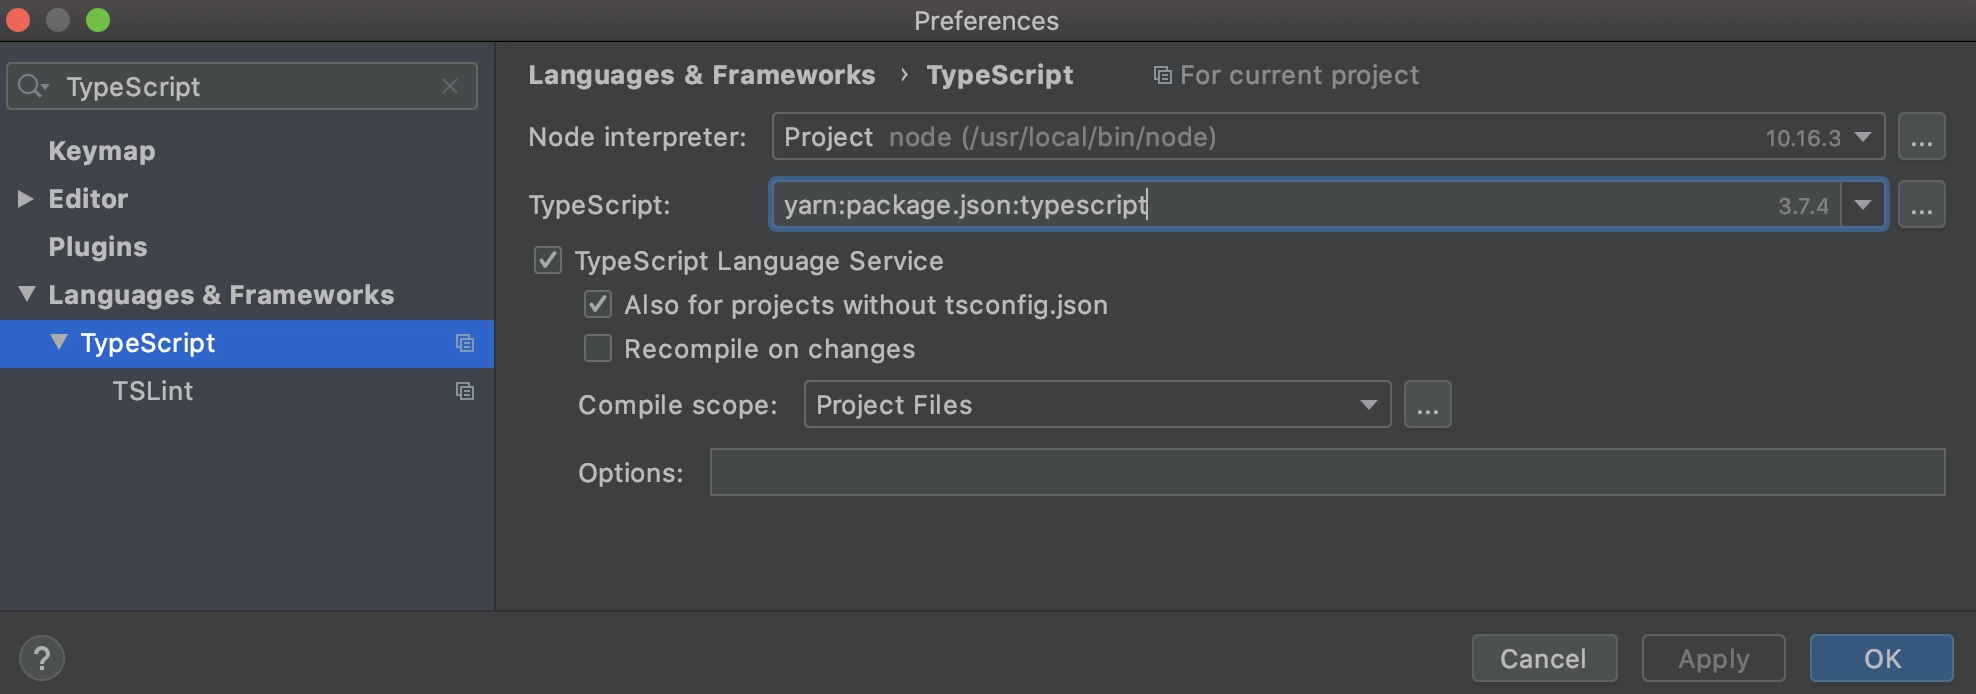Viewport: 1976px width, 694px height.
Task: Toggle TypeScript Language Service checkbox
Action: click(548, 261)
